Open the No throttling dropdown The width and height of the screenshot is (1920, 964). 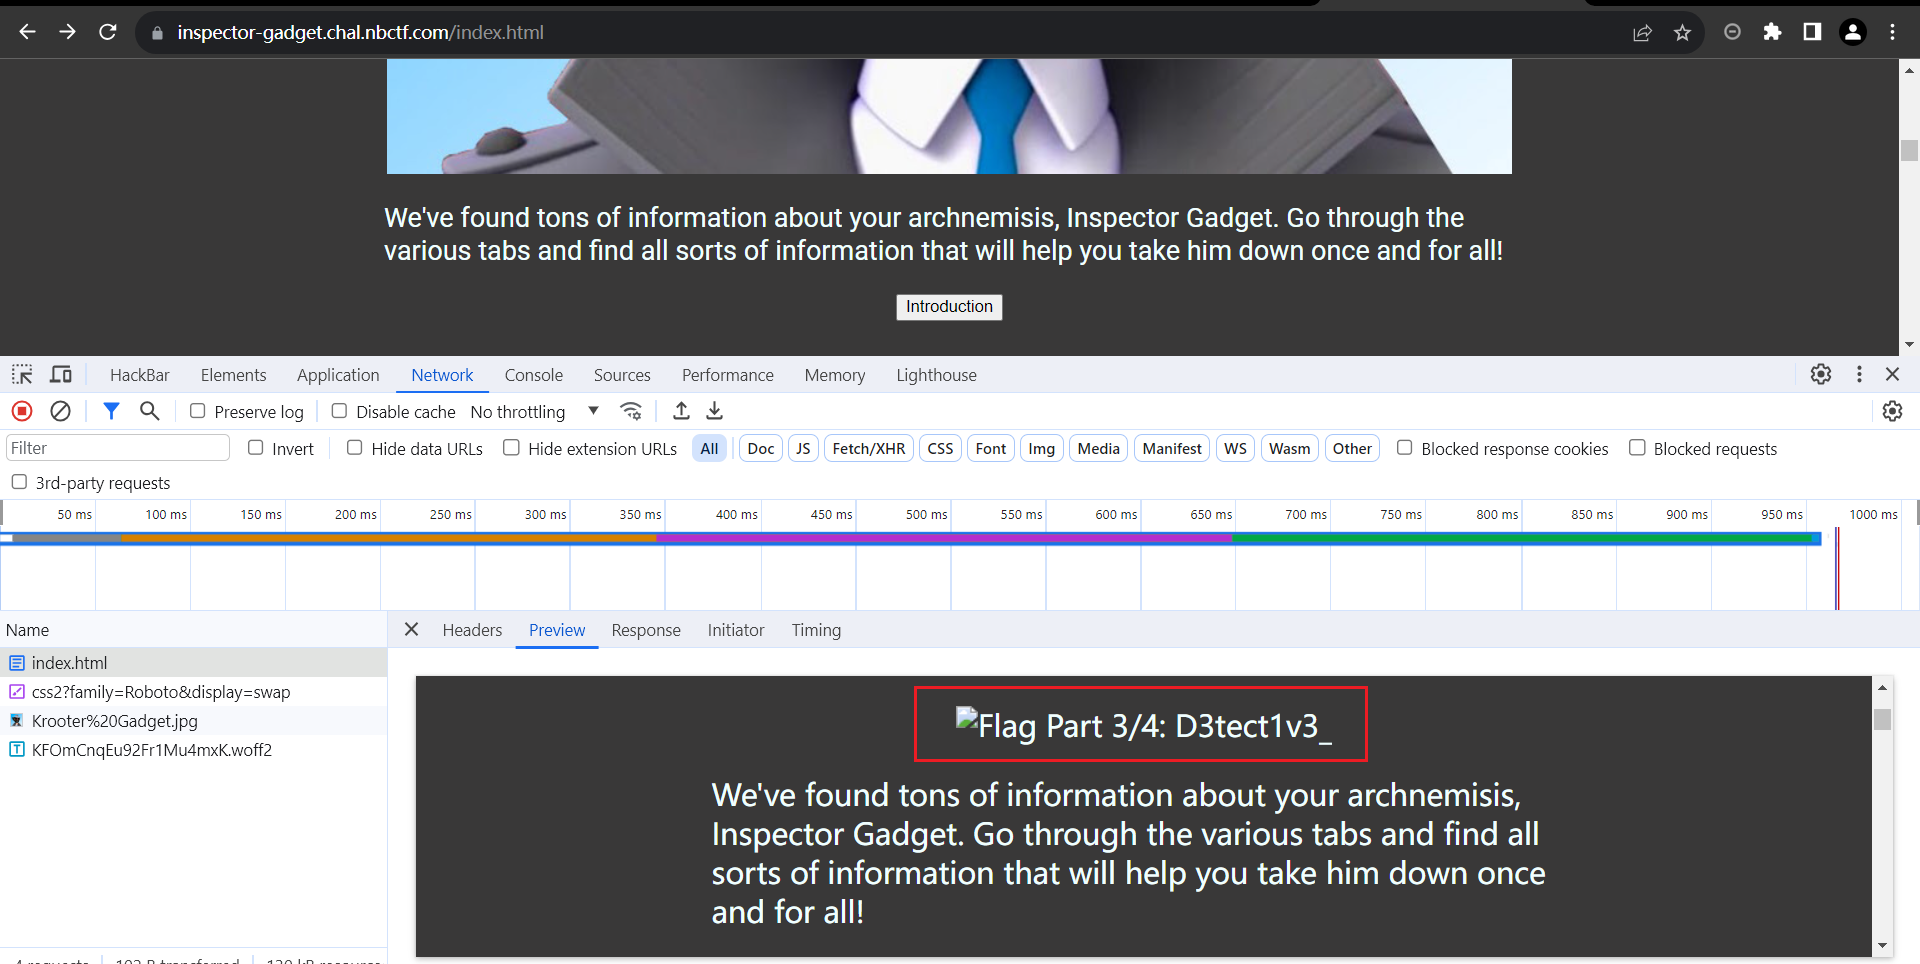click(x=535, y=411)
